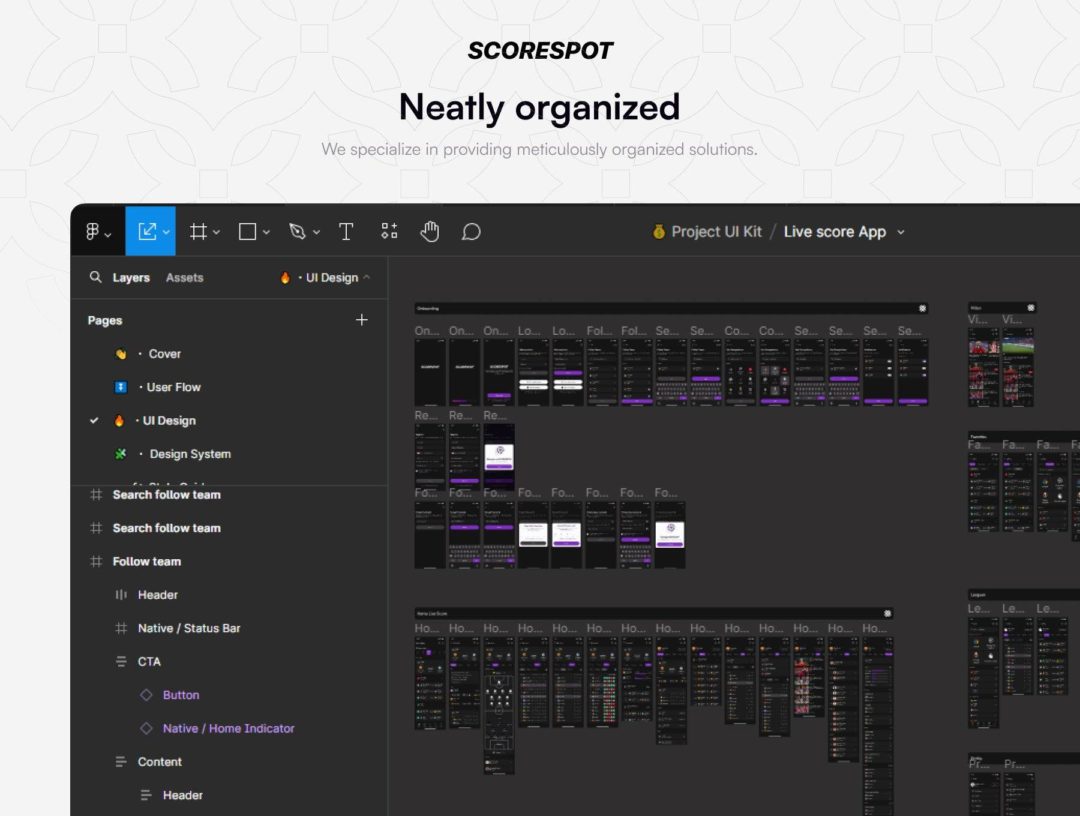Collapse the UI Design page selector
Screen dimensions: 1080x816
pos(366,277)
